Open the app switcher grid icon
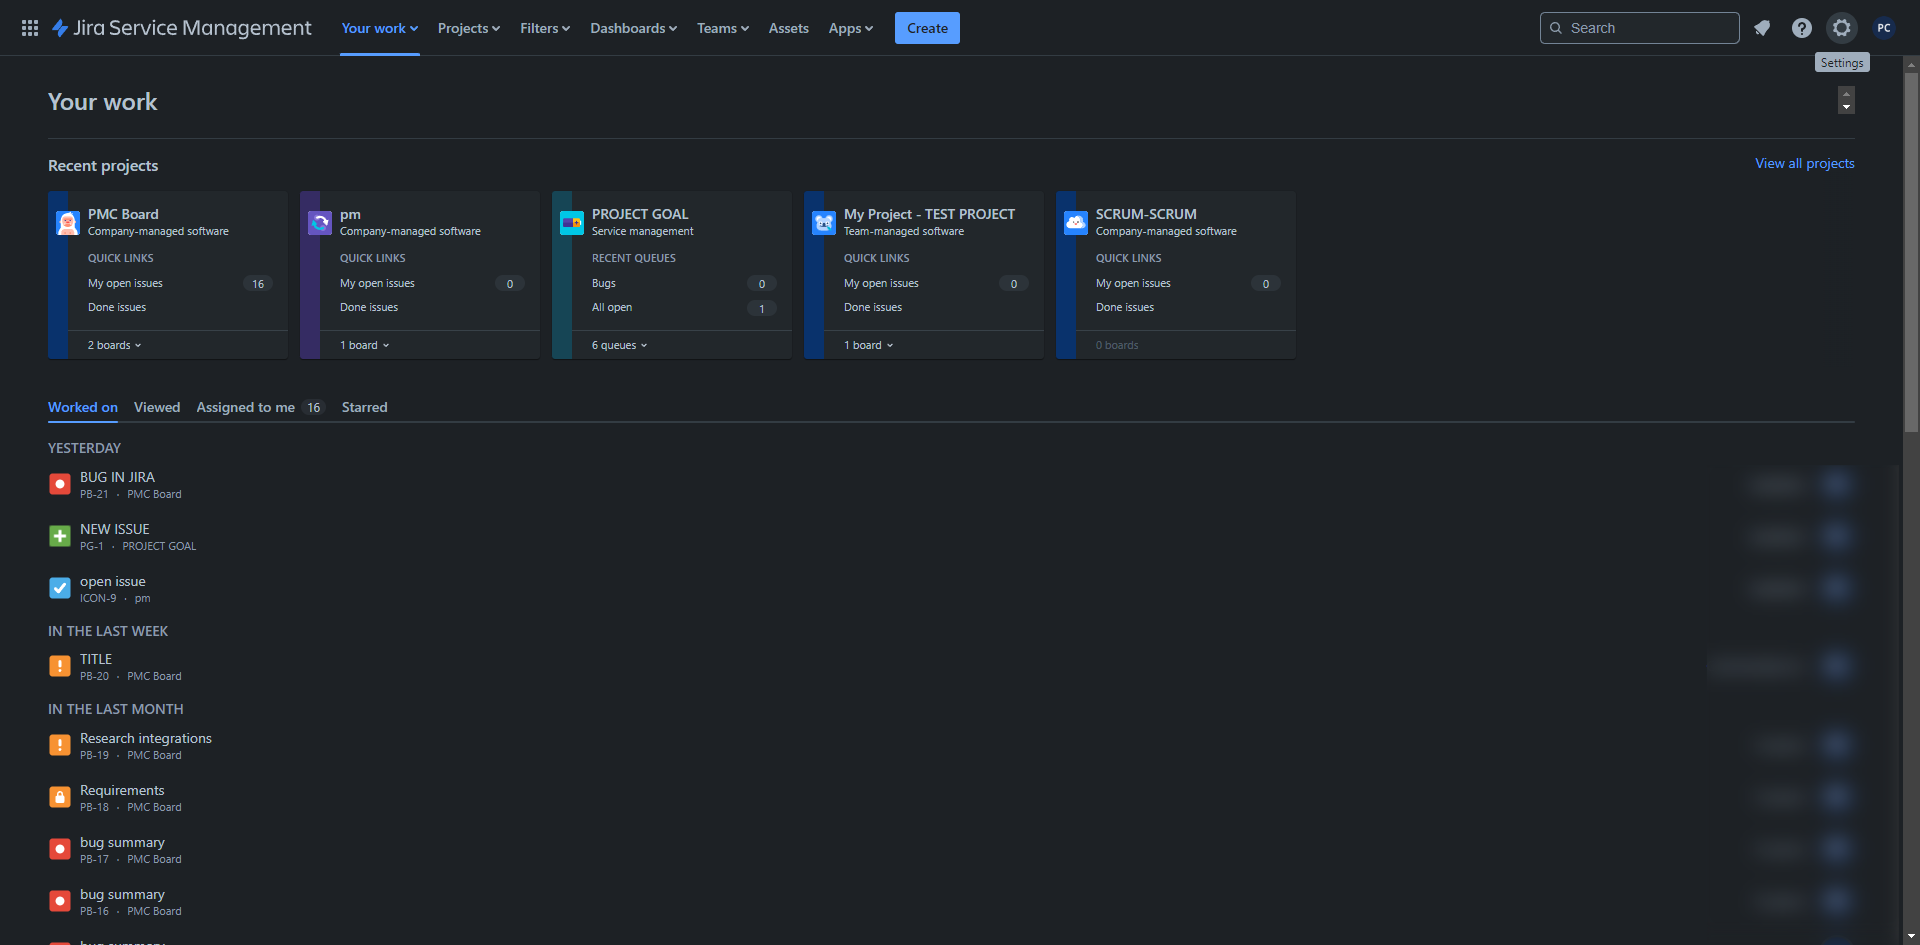 point(30,28)
